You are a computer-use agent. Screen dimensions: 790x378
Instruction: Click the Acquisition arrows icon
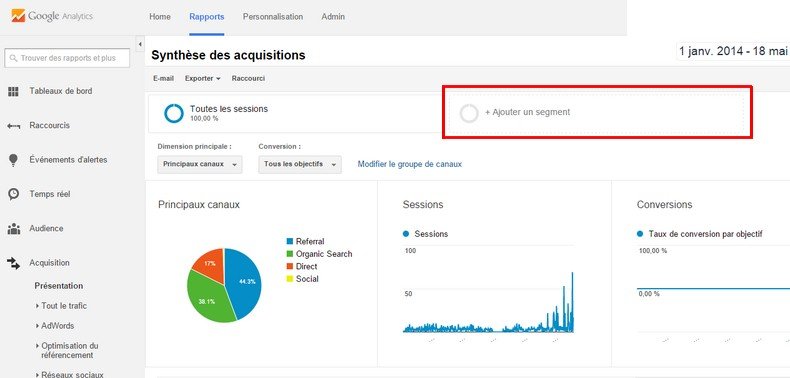point(13,263)
